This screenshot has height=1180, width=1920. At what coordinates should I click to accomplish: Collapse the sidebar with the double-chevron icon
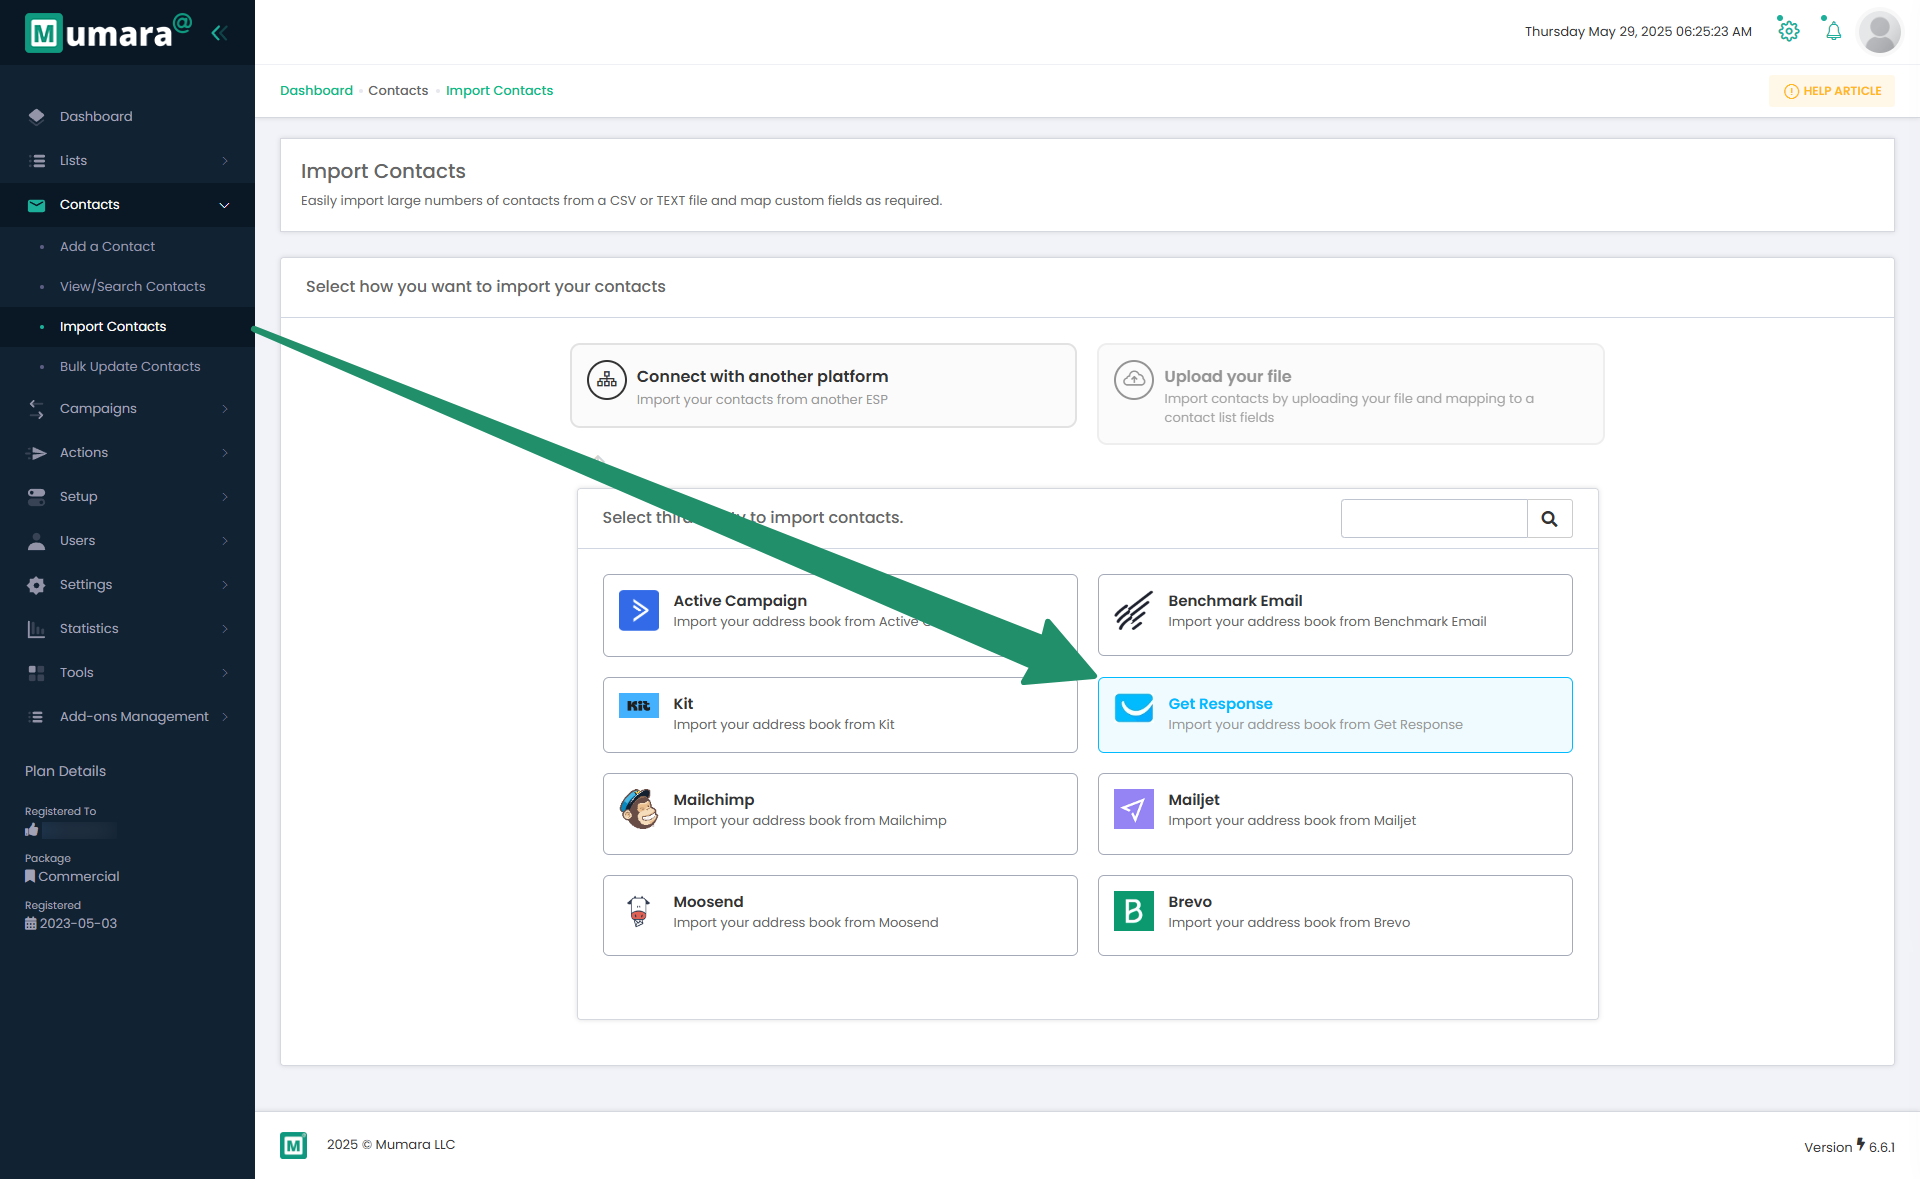[x=219, y=33]
